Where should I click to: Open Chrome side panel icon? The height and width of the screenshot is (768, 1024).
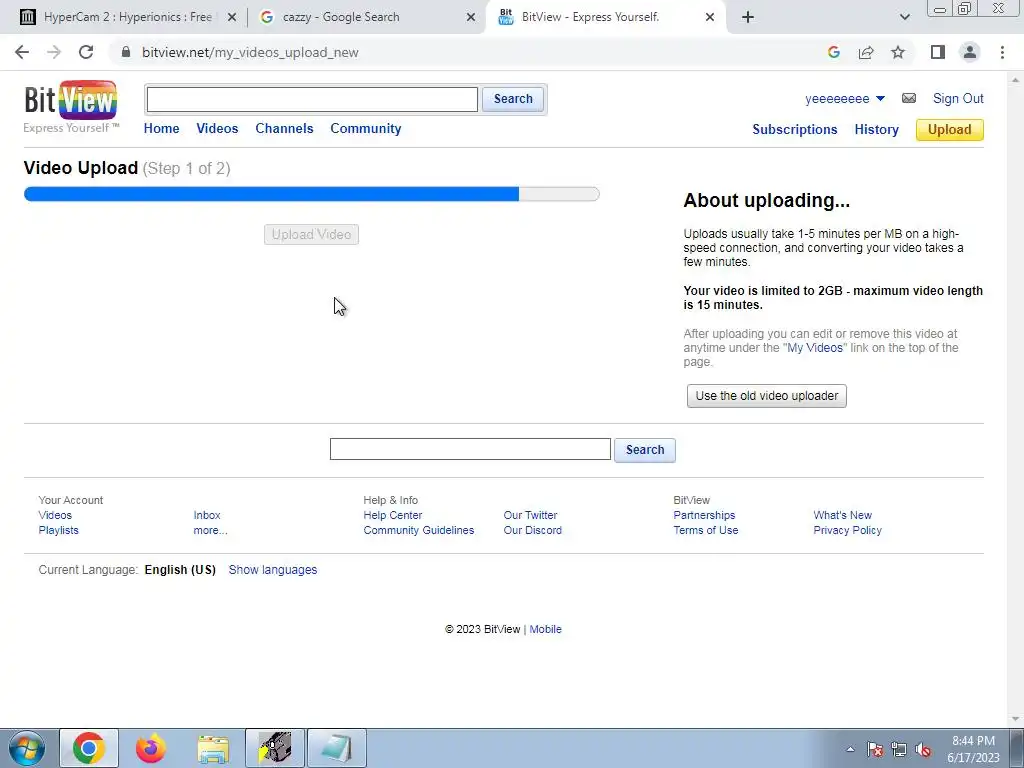(x=938, y=52)
